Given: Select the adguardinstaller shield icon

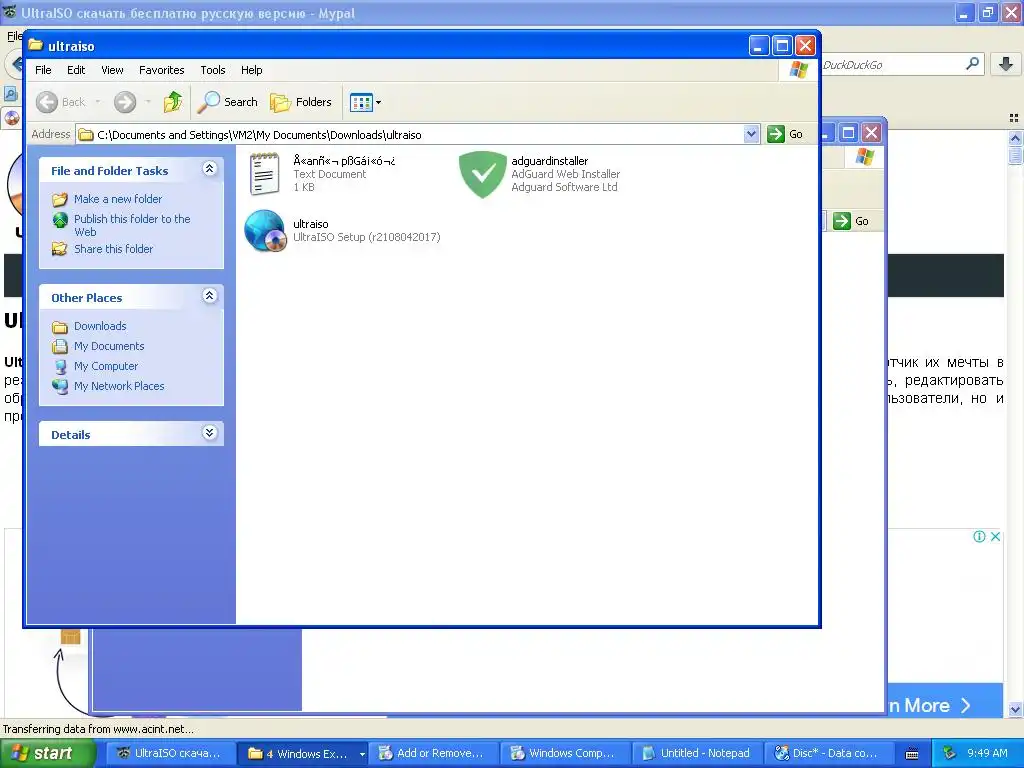Looking at the screenshot, I should pyautogui.click(x=483, y=174).
